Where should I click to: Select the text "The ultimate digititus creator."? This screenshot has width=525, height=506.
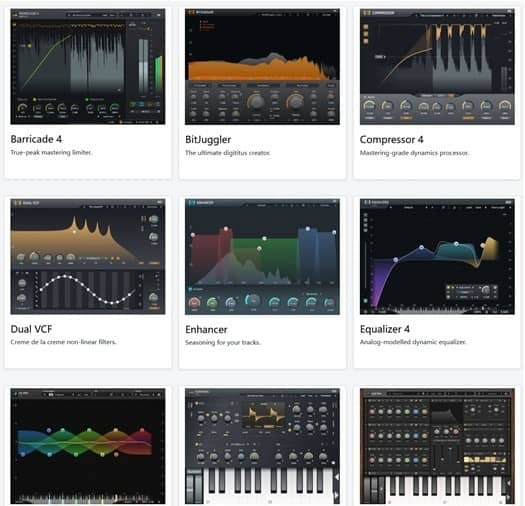(228, 153)
